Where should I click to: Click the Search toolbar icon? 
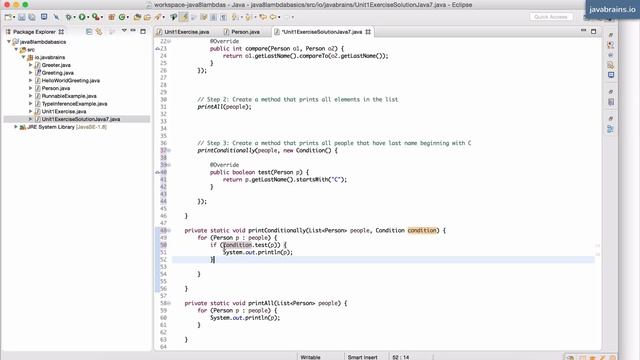click(x=158, y=17)
